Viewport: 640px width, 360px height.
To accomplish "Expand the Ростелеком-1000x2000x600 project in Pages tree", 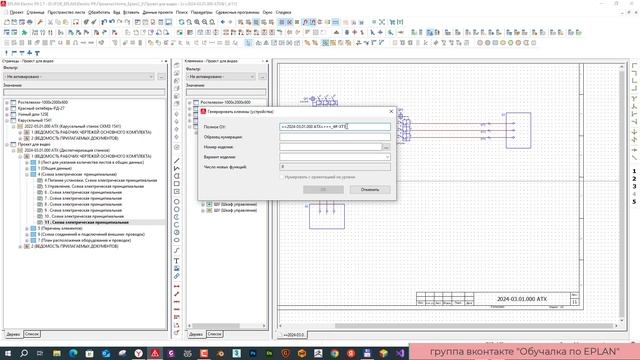I will (7, 102).
